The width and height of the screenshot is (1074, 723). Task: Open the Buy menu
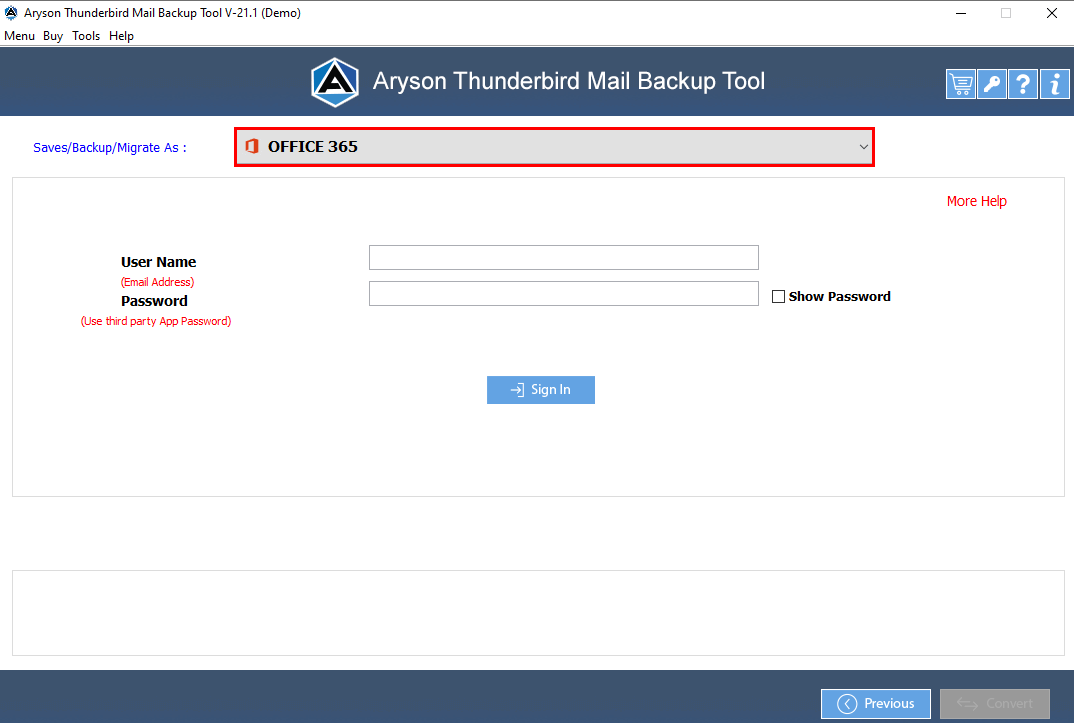(53, 36)
